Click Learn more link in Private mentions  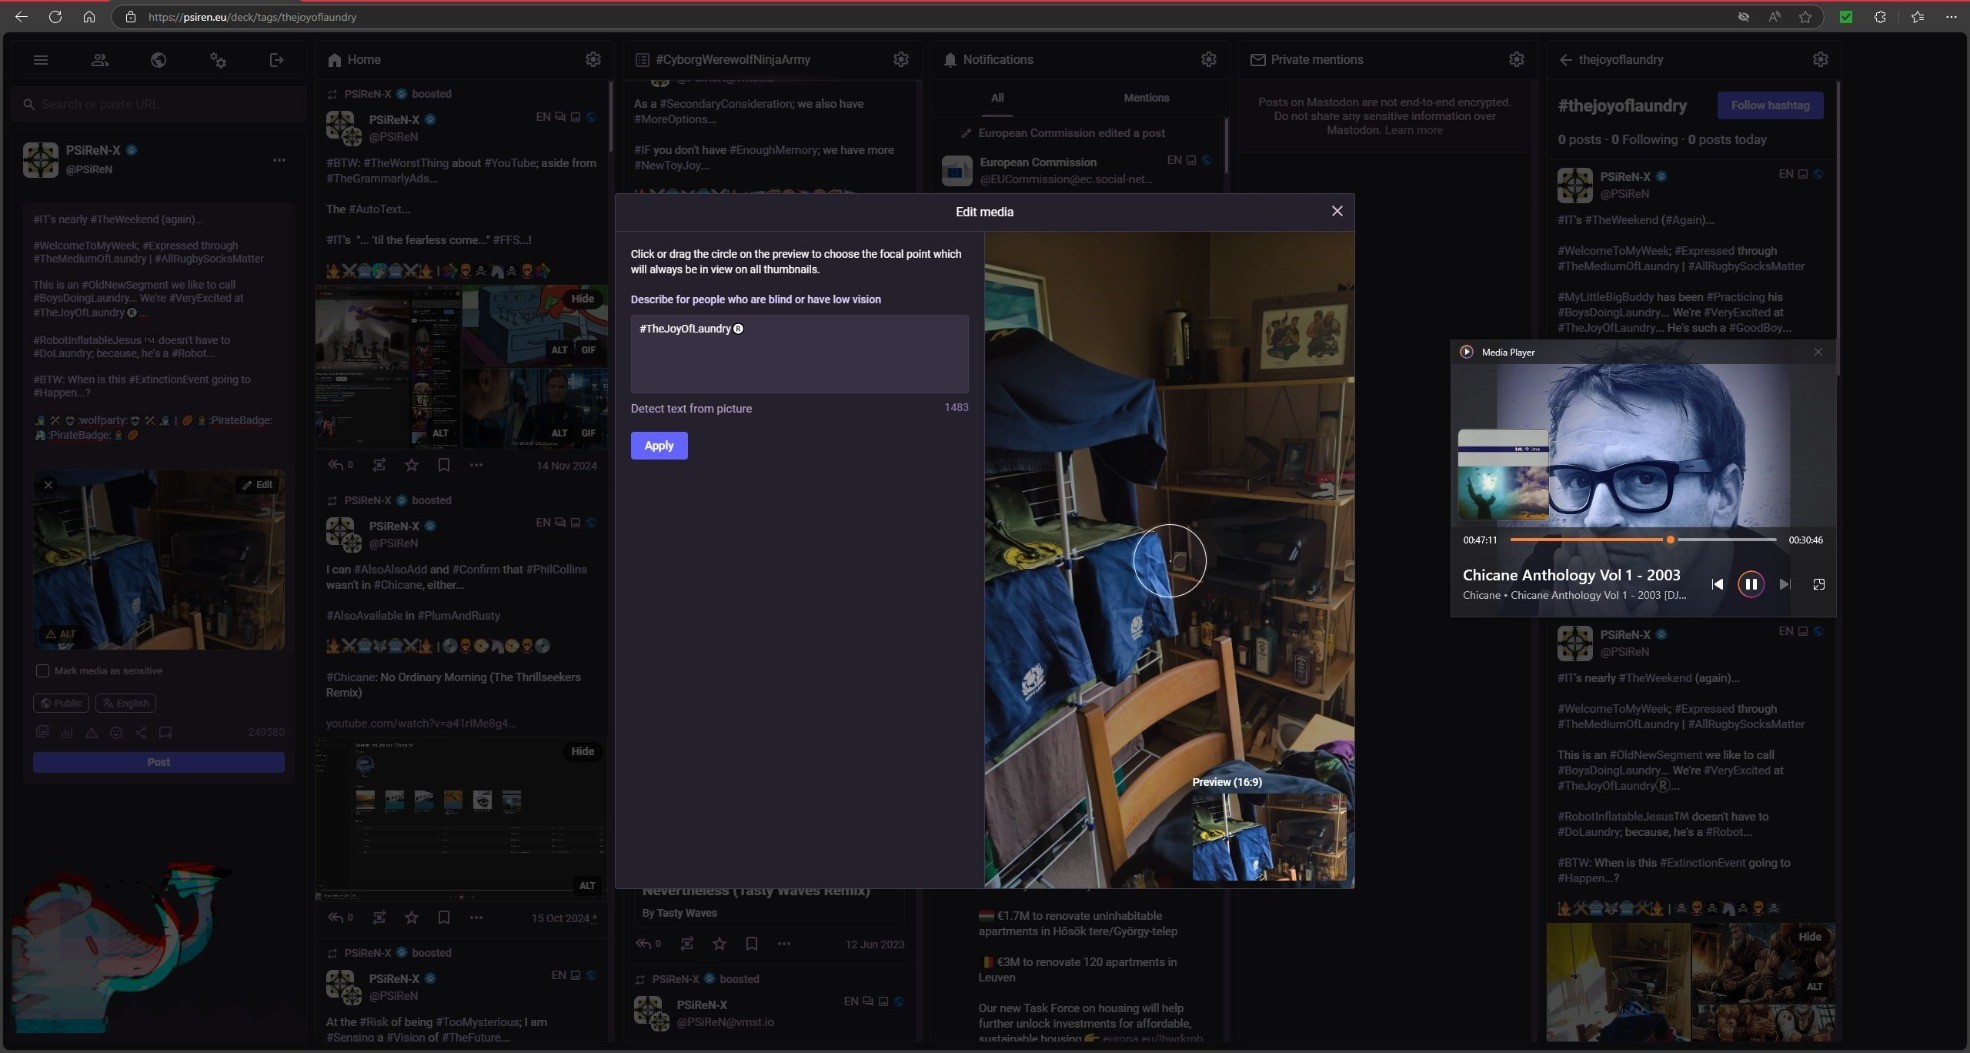1413,130
